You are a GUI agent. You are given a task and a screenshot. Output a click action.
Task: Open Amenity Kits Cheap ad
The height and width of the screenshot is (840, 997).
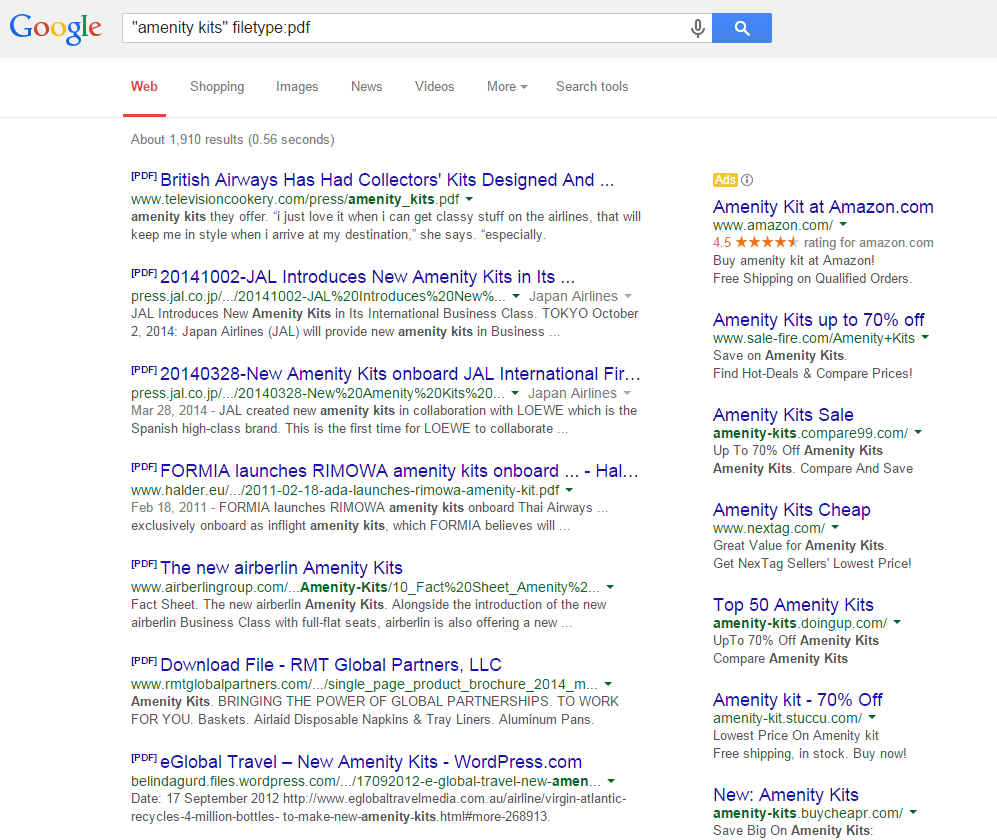(x=792, y=510)
